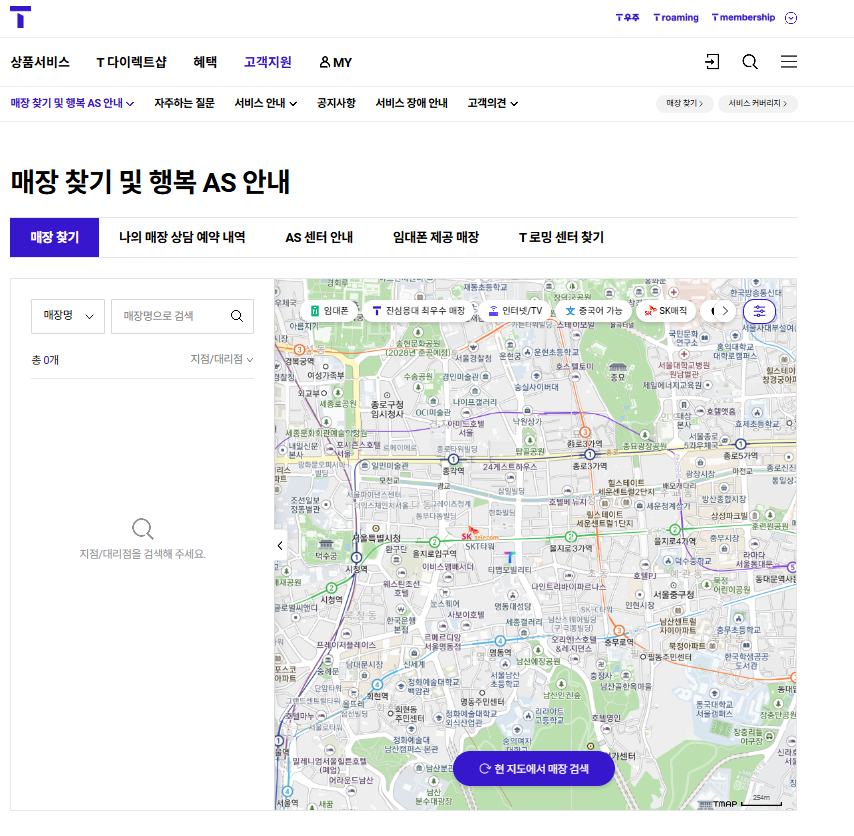This screenshot has width=854, height=836.
Task: Click 충무로역 line 3 marker
Action: pos(619,630)
